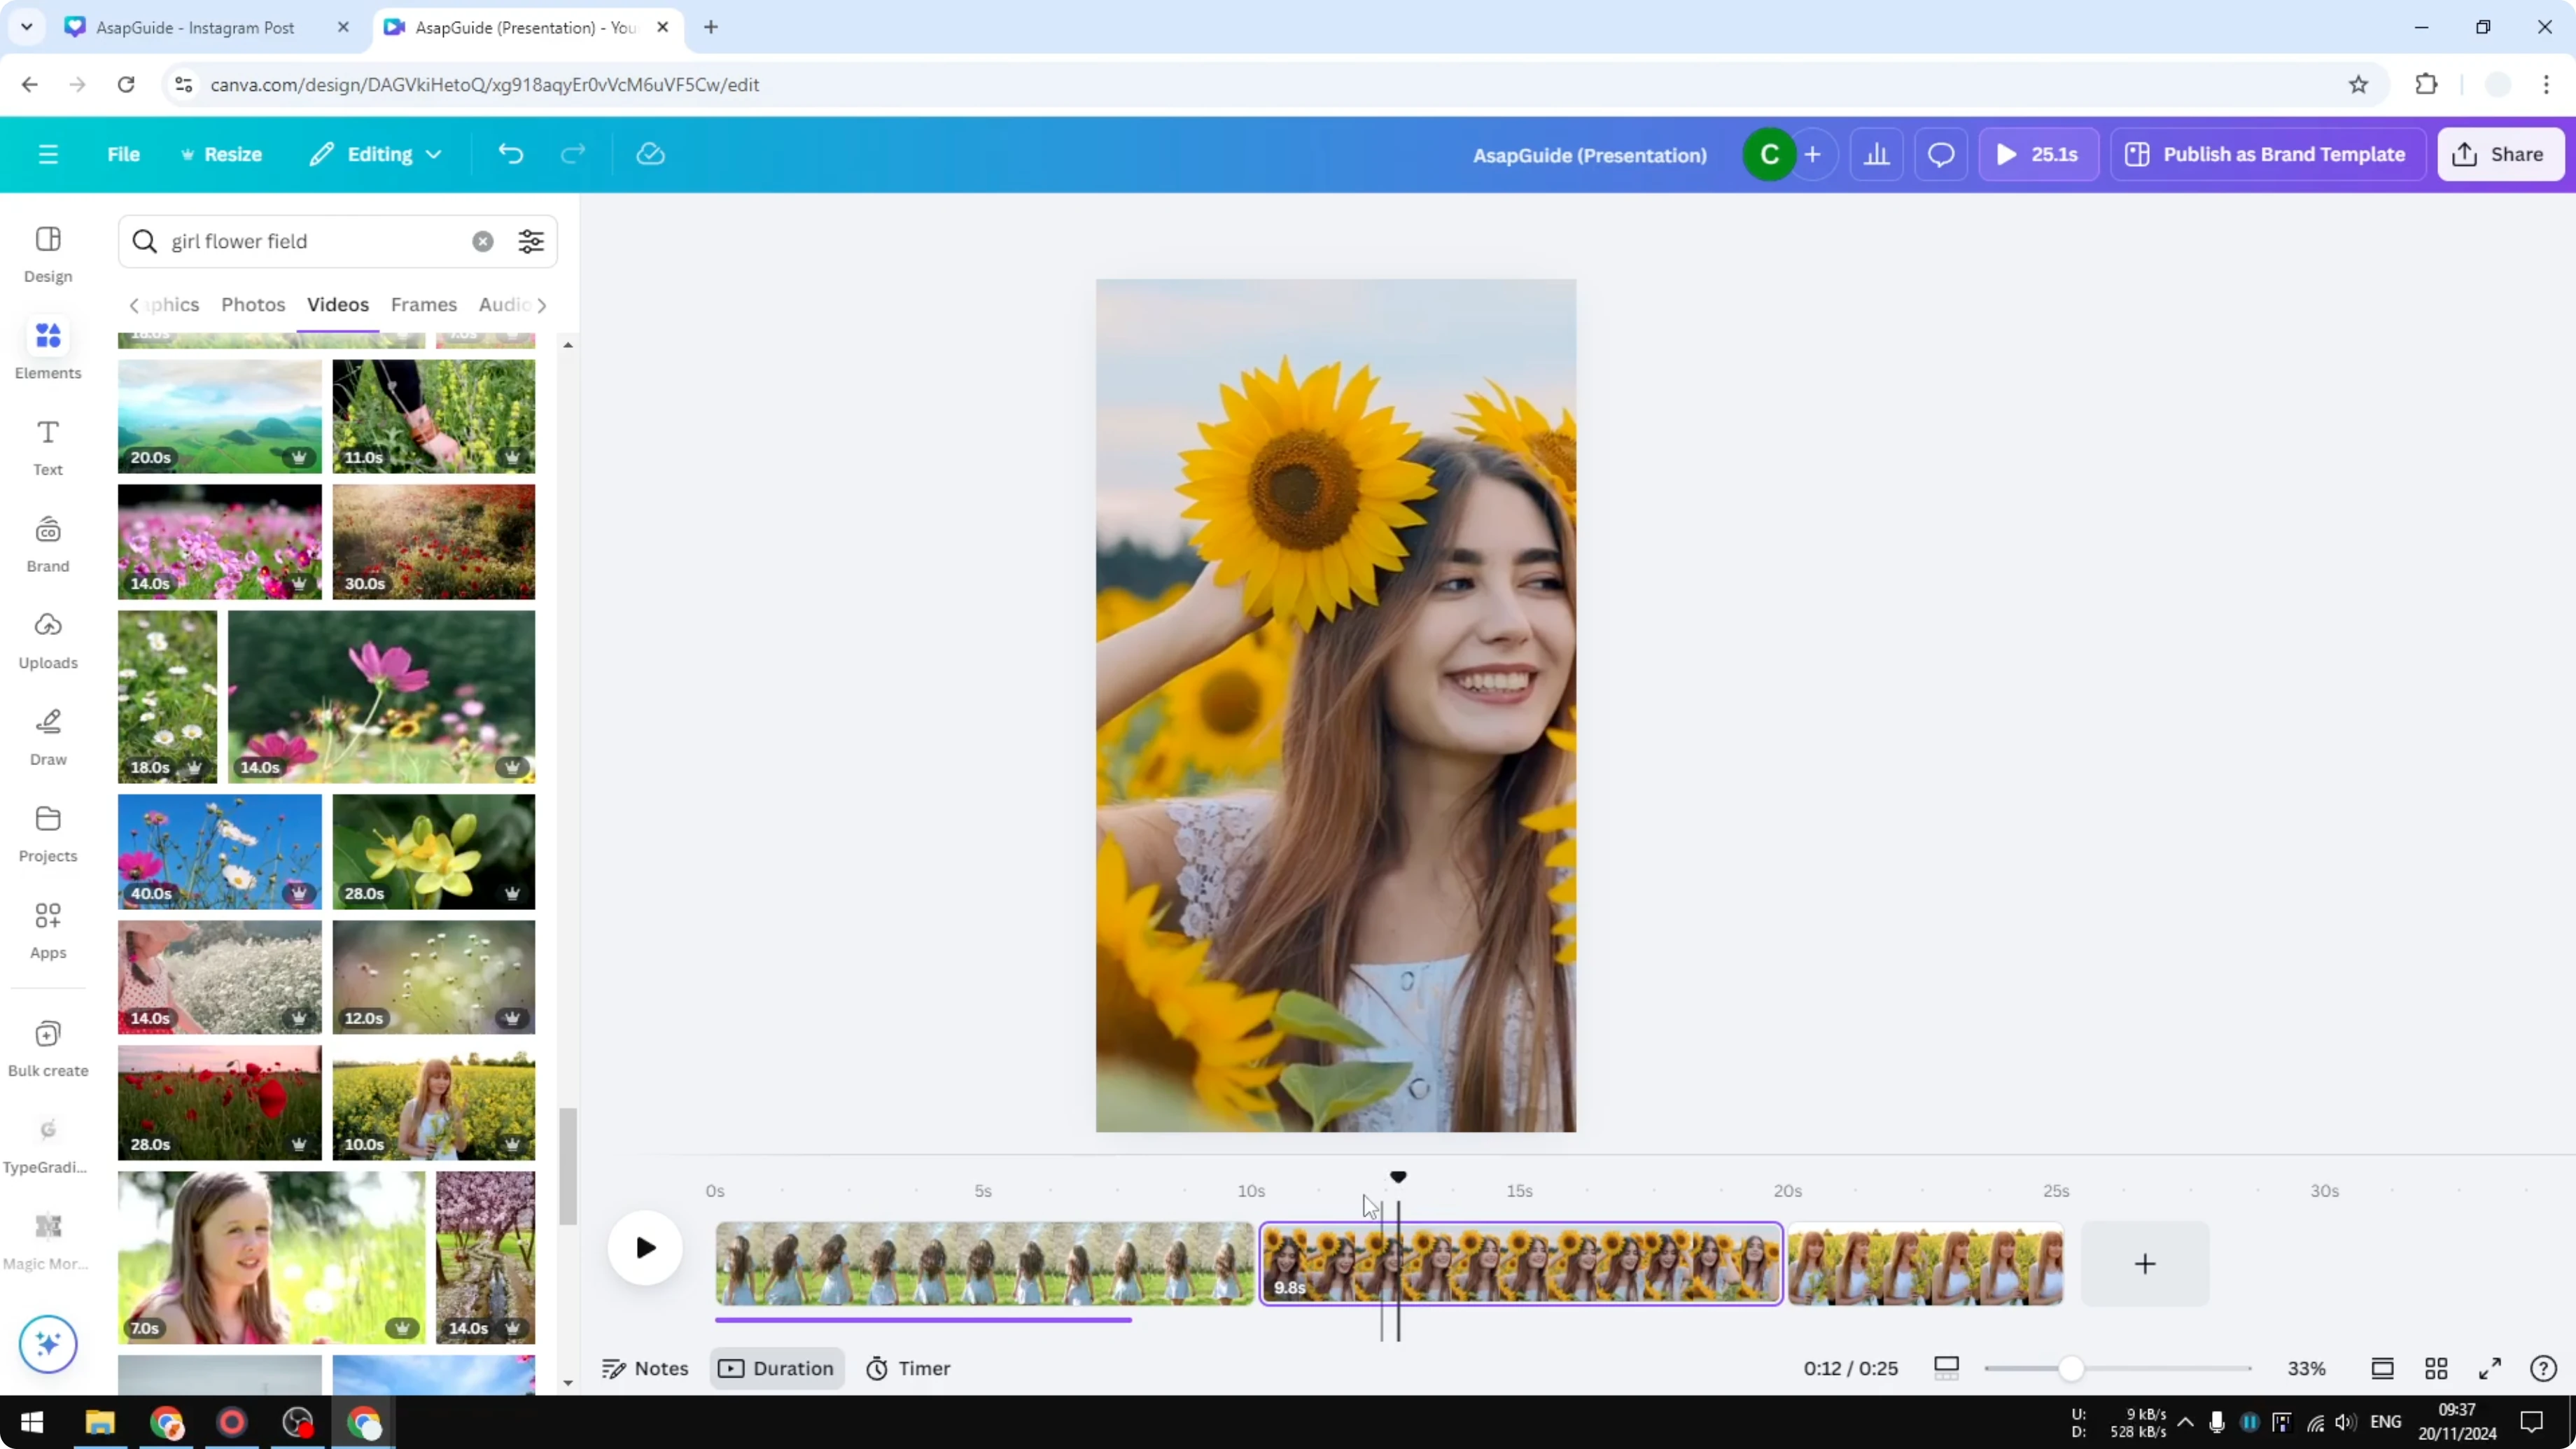Open the Editing mode dropdown
The image size is (2576, 1449).
coord(375,153)
